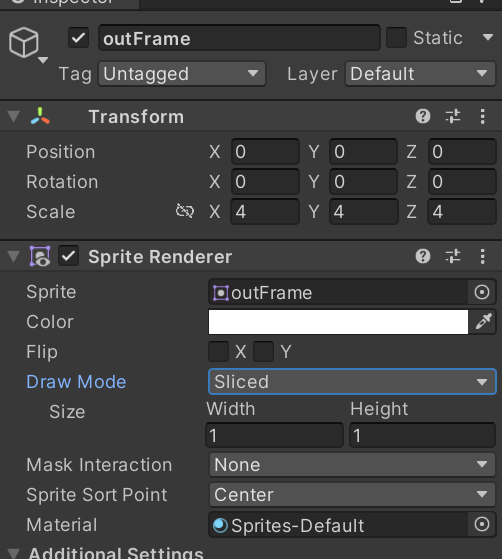The height and width of the screenshot is (559, 502).
Task: Open the Sprite Sort Point dropdown
Action: point(352,495)
